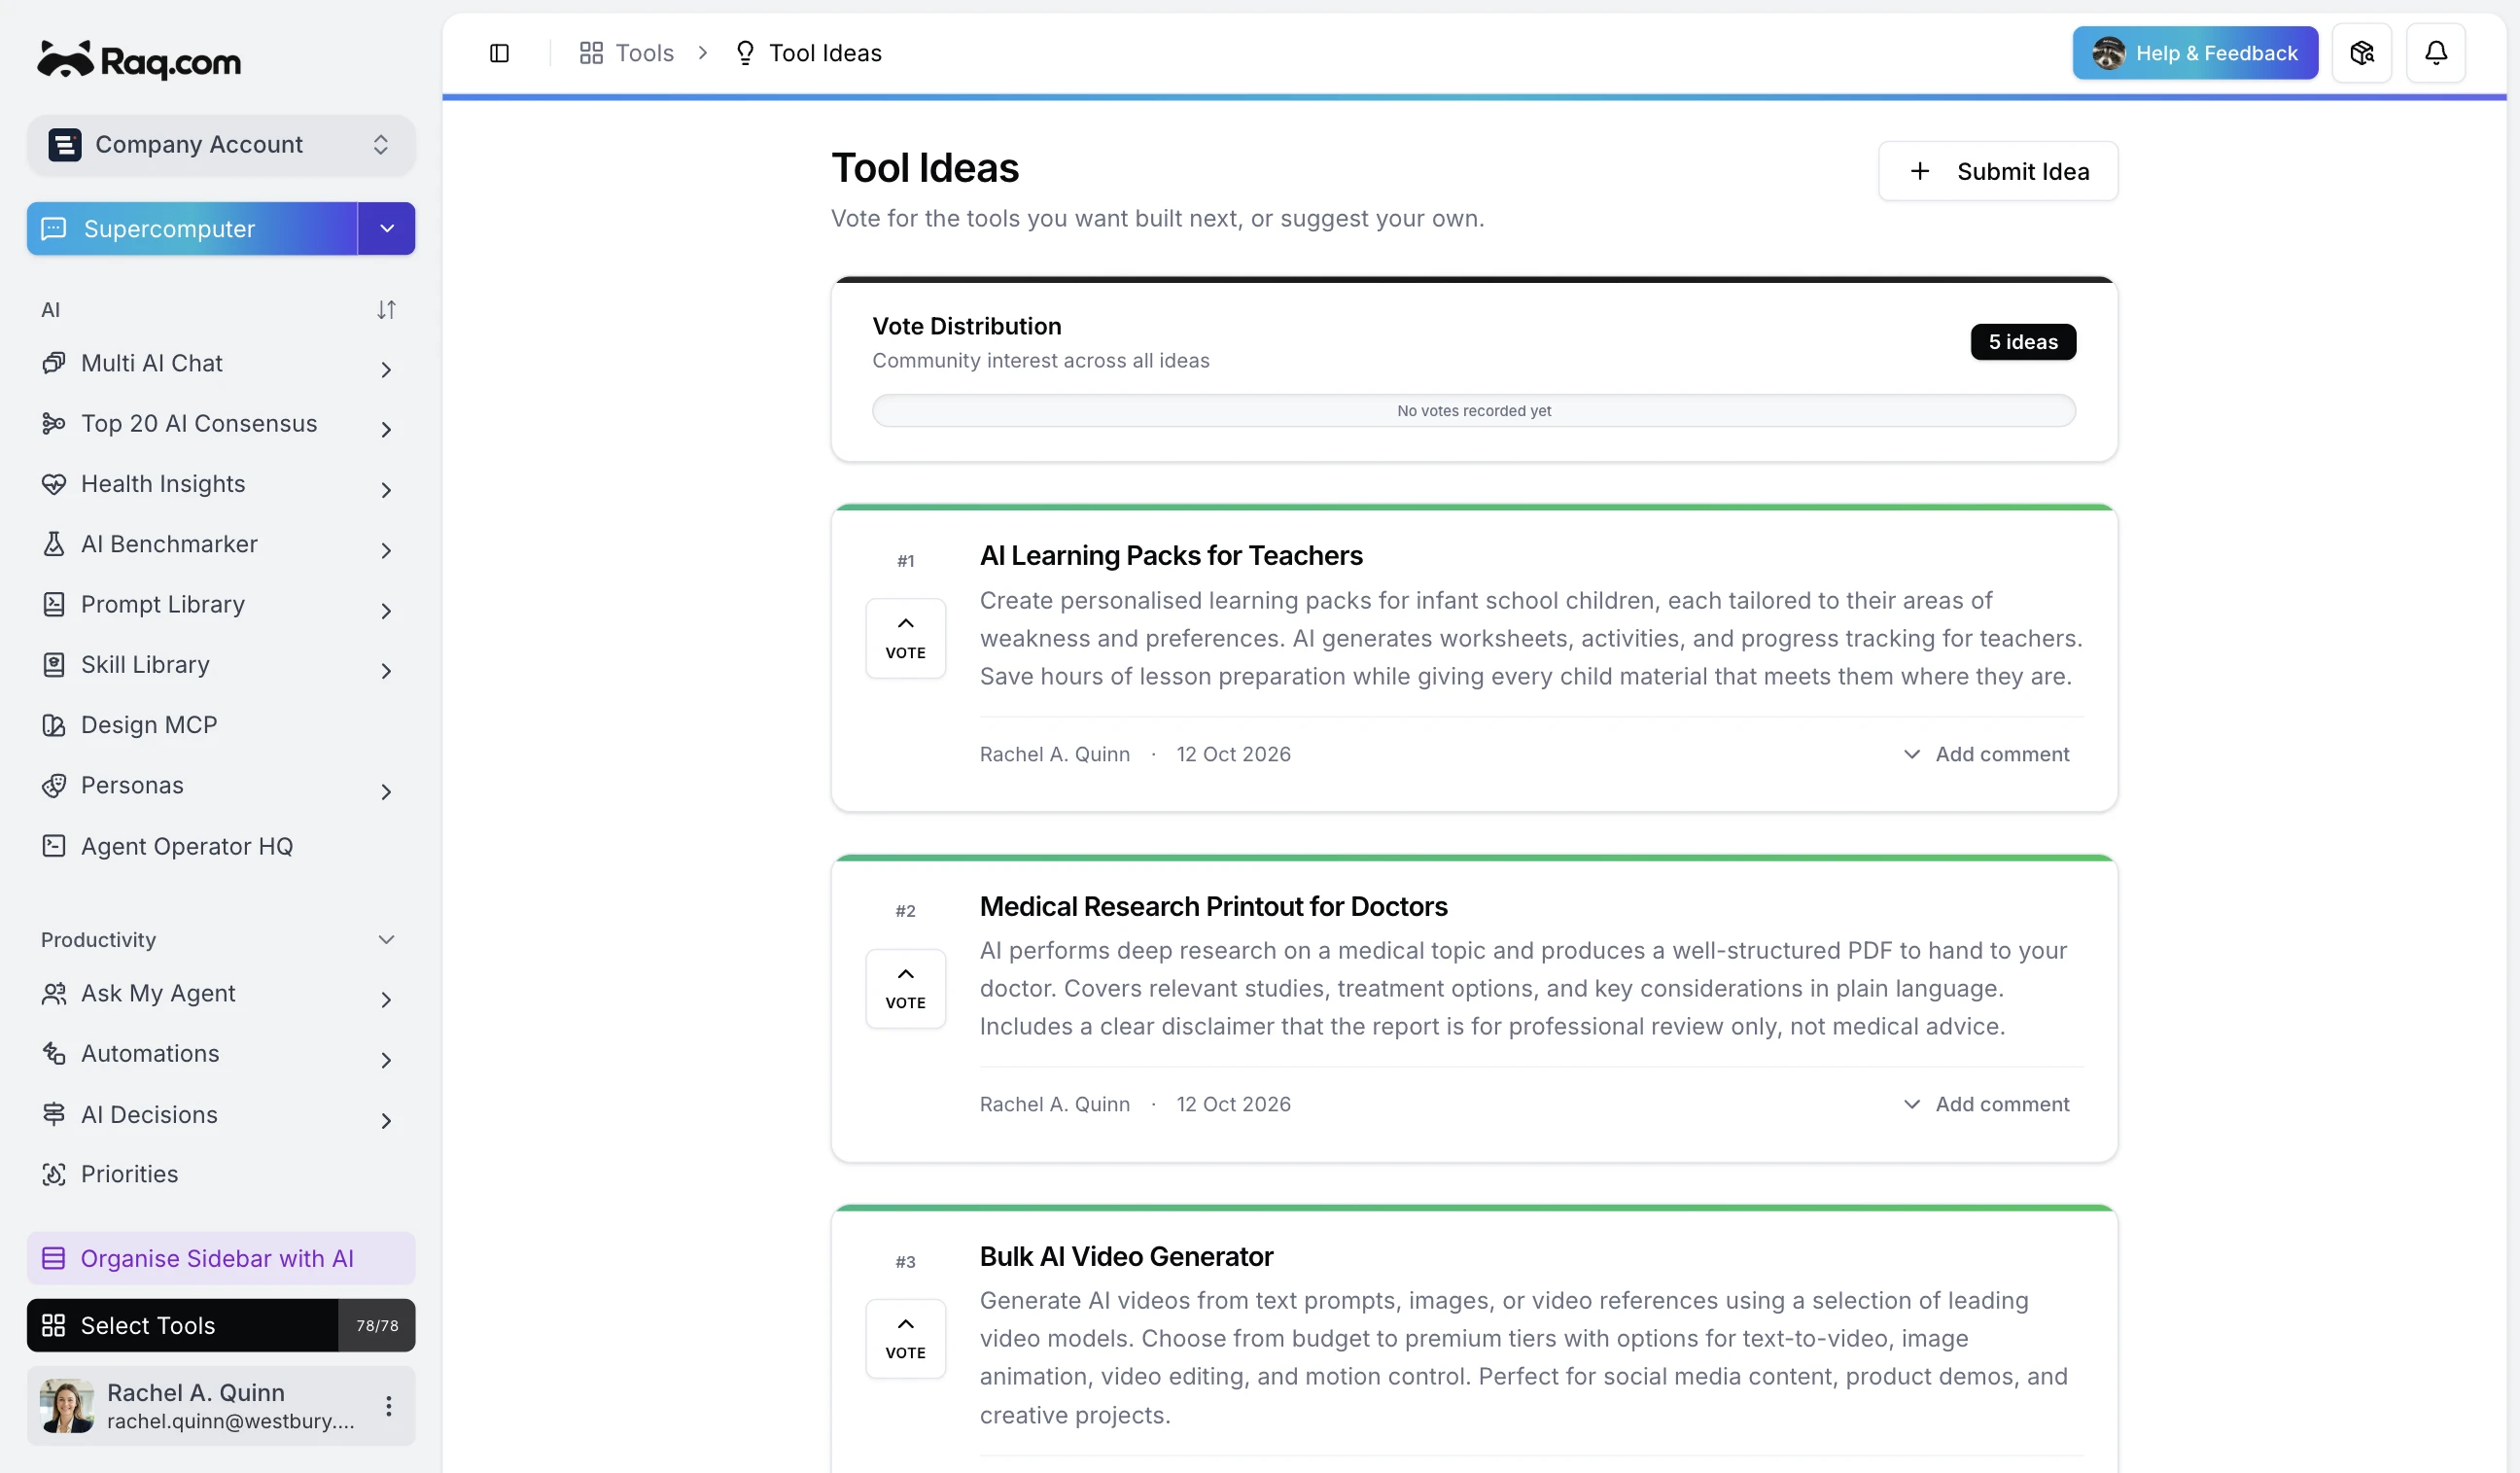Select Tool Ideas breadcrumb
The width and height of the screenshot is (2520, 1473).
pos(808,53)
